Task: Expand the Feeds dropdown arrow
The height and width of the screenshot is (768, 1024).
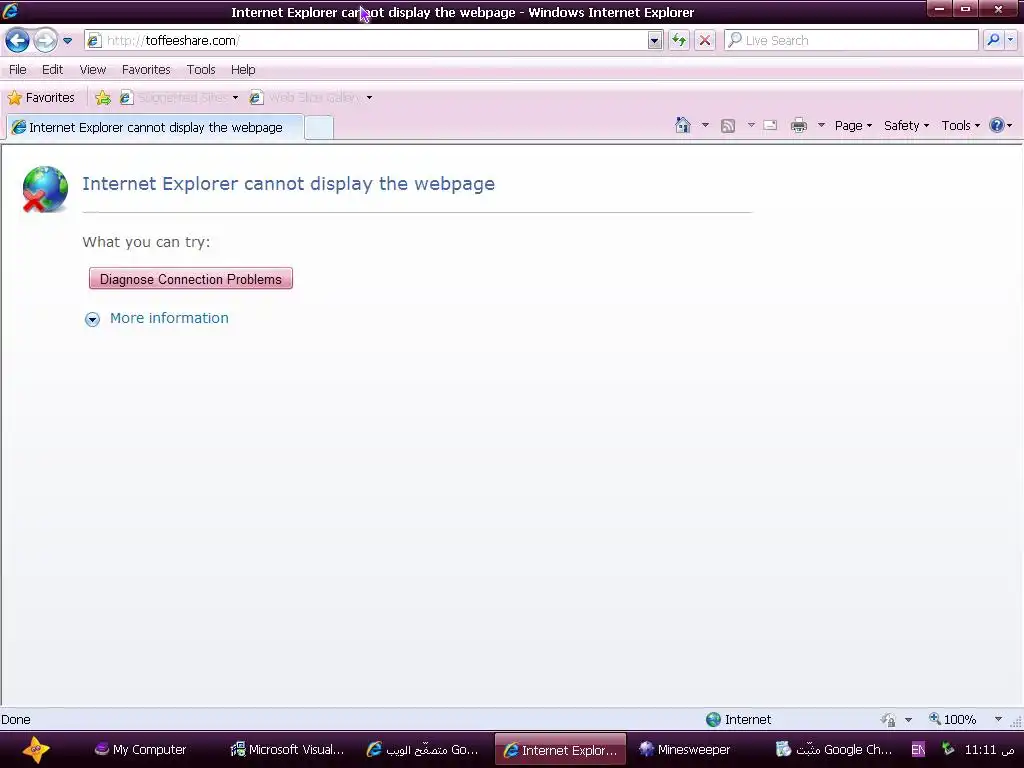Action: click(x=751, y=125)
